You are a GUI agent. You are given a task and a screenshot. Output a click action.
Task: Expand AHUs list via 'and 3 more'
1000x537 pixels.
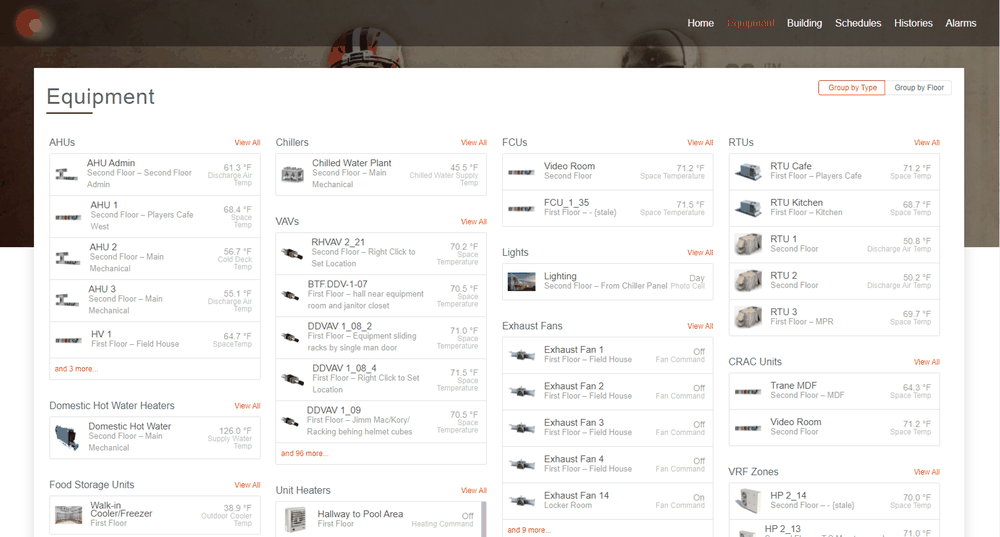pyautogui.click(x=76, y=369)
